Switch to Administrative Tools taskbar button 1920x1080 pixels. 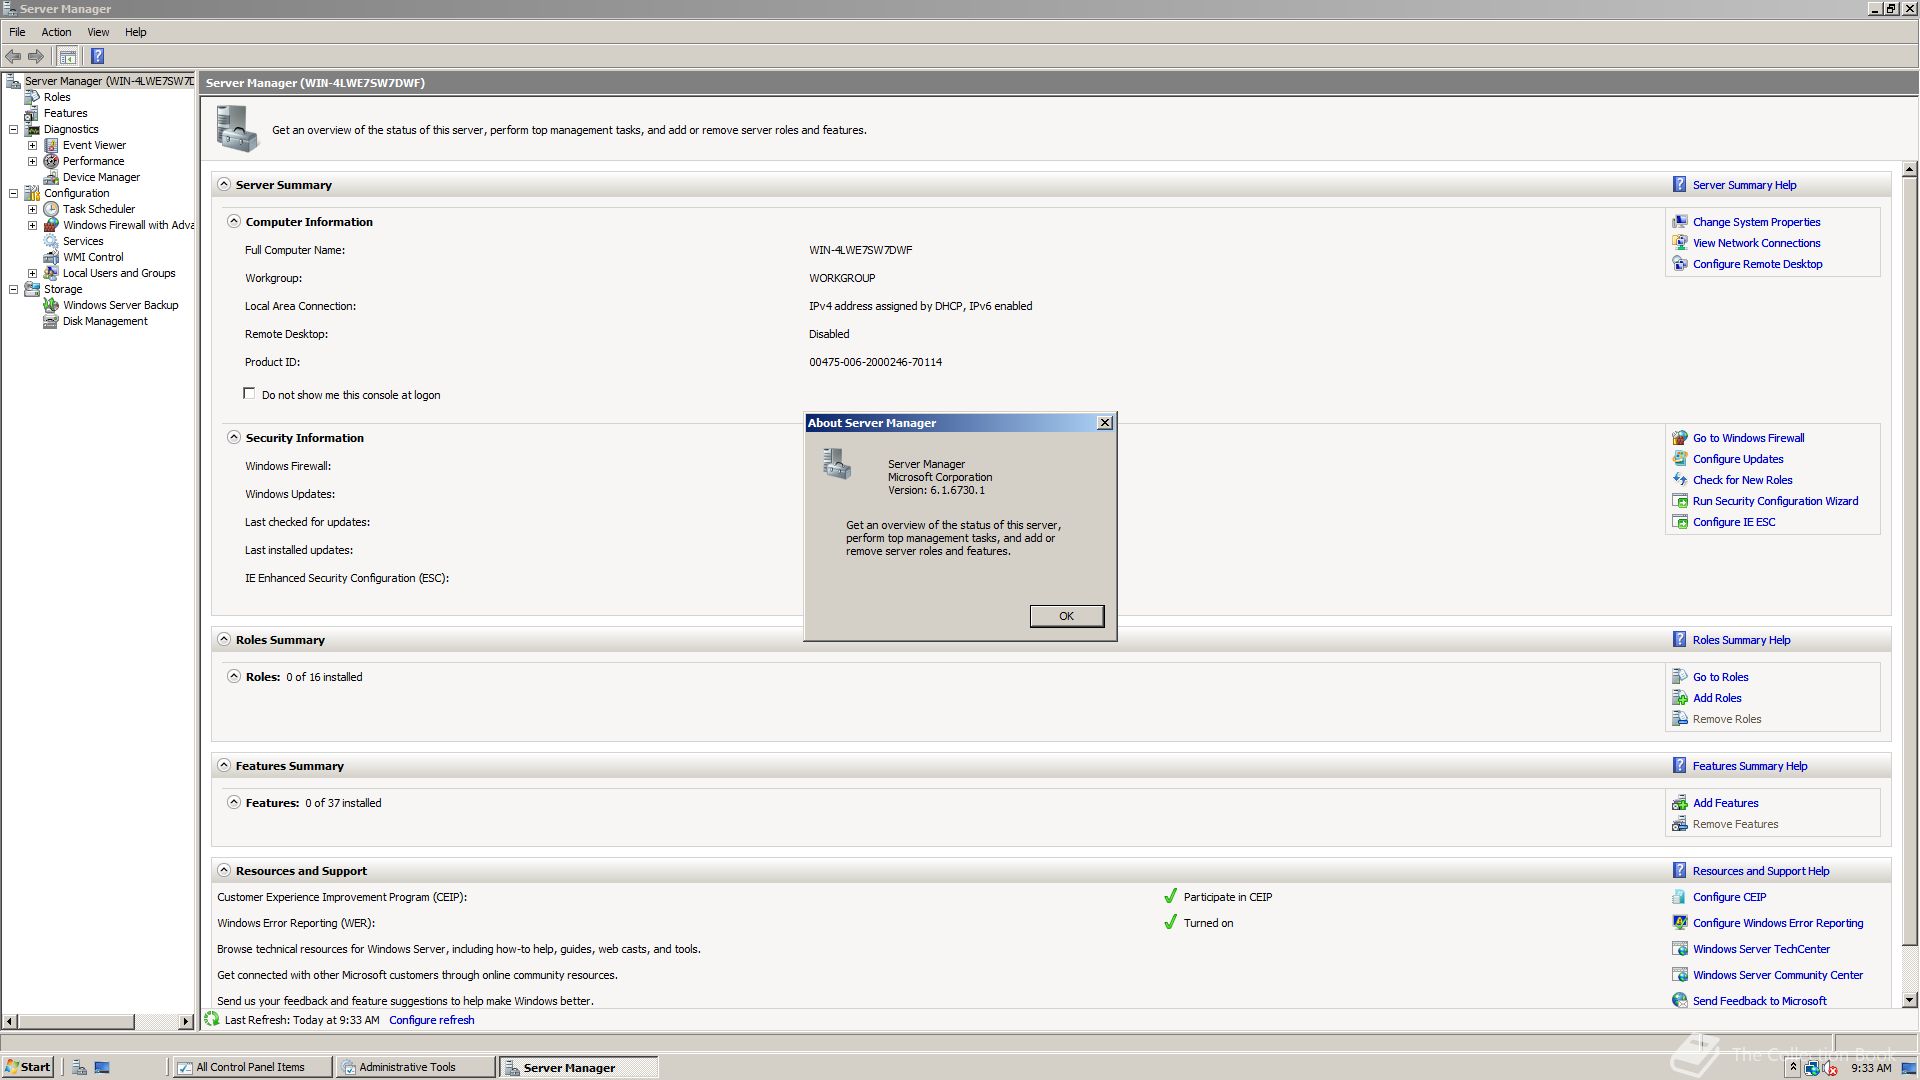click(415, 1067)
